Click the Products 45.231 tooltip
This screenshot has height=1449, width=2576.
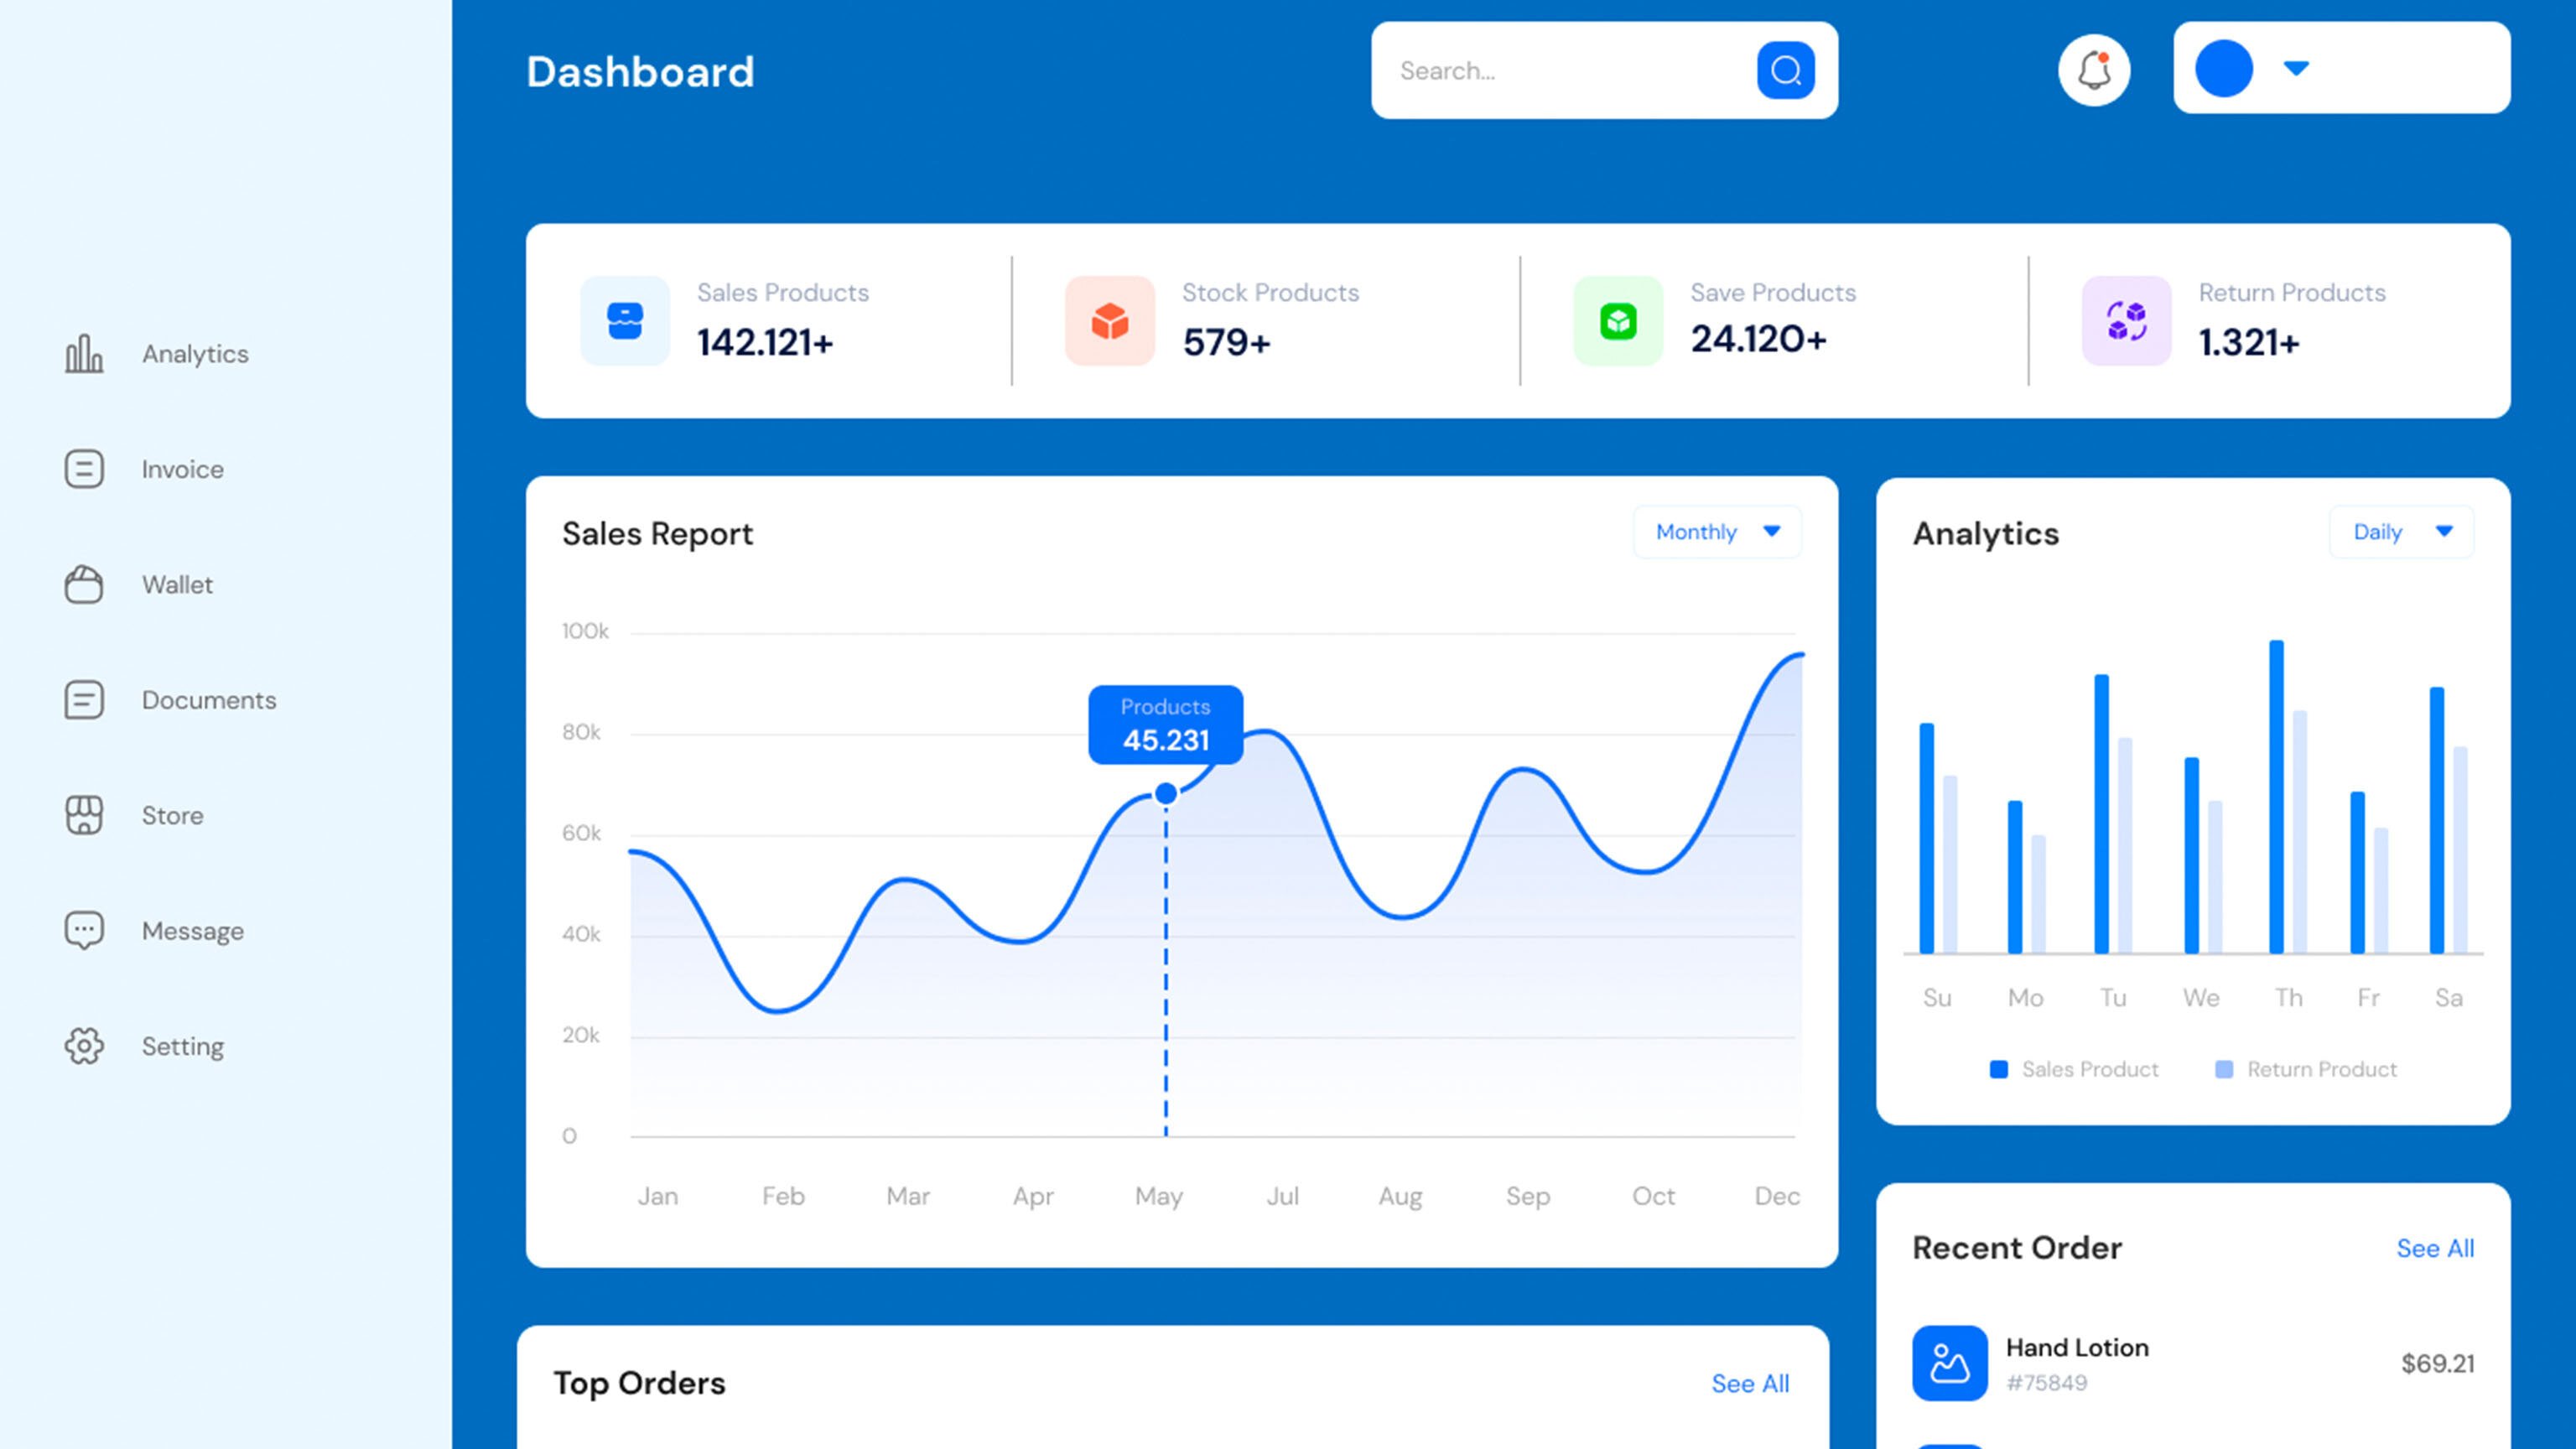[x=1166, y=725]
